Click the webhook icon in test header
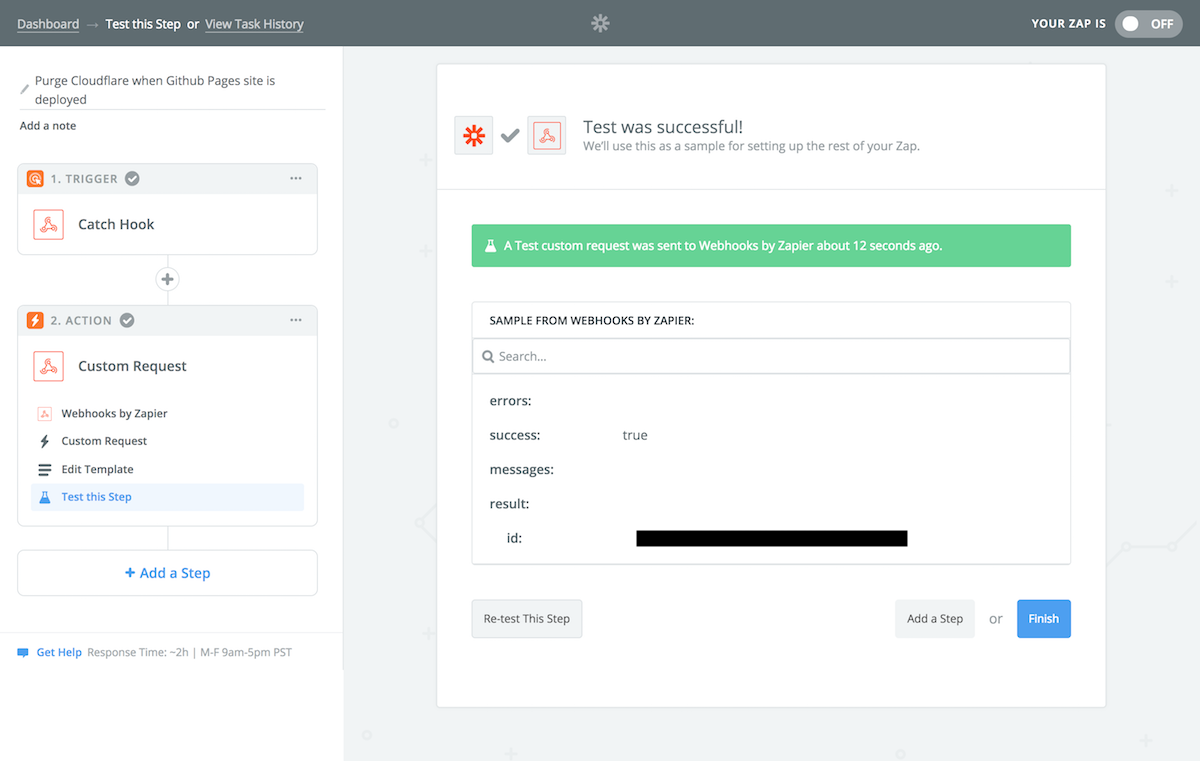The width and height of the screenshot is (1200, 761). click(546, 136)
